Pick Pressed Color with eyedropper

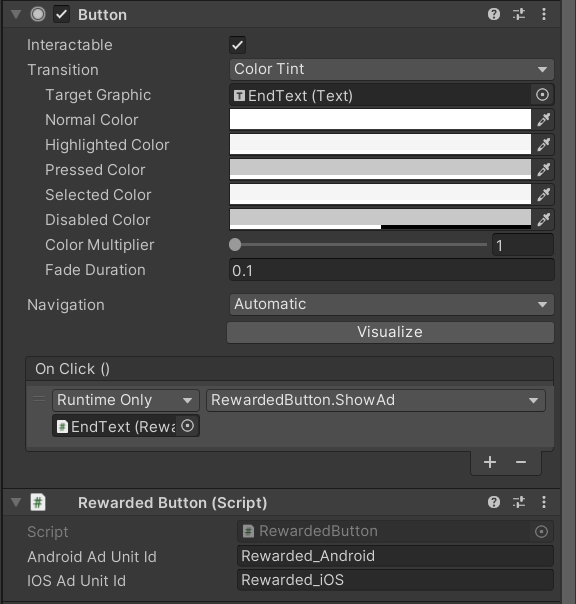(x=543, y=169)
